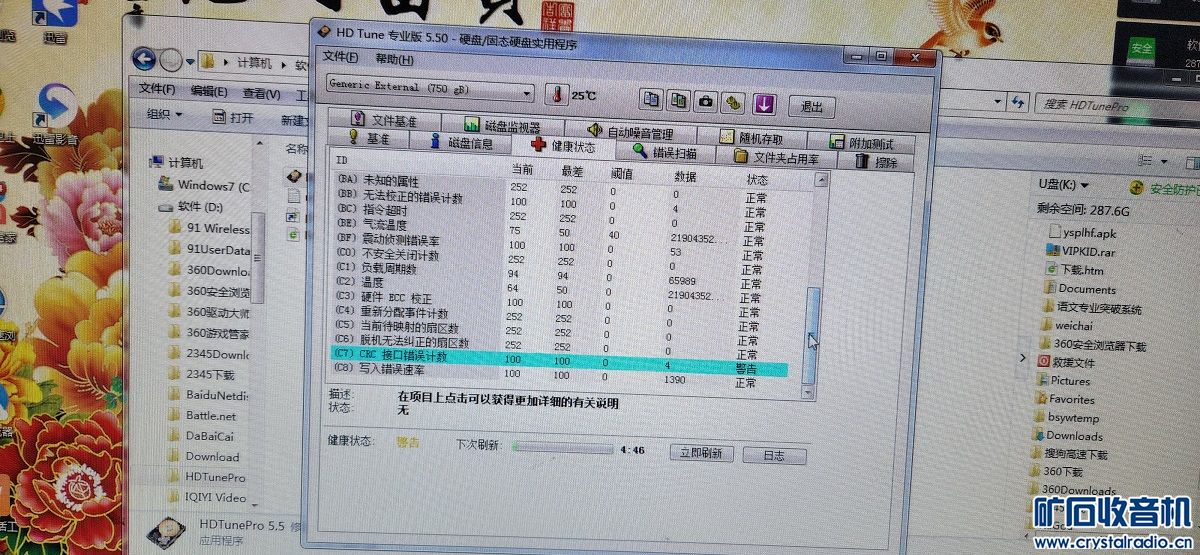
Task: Click the 数据 column header
Action: pyautogui.click(x=684, y=177)
